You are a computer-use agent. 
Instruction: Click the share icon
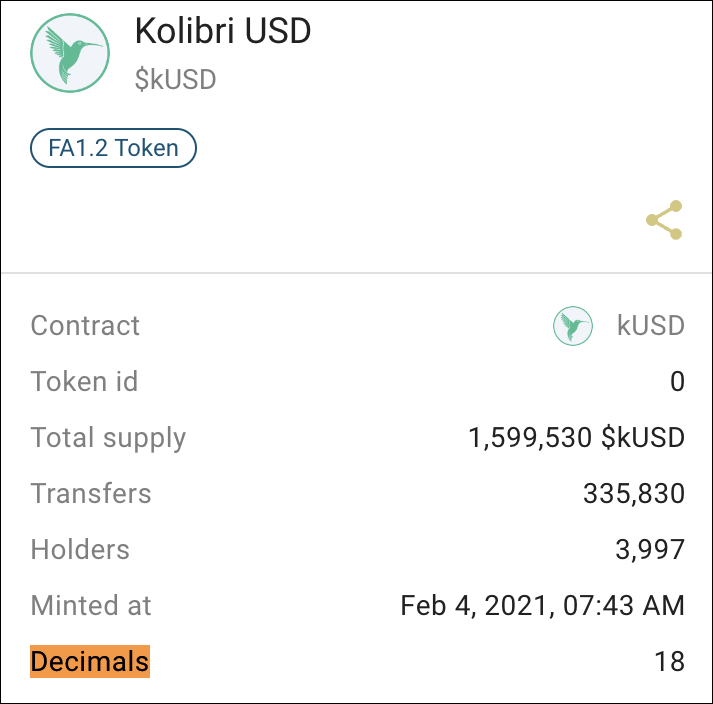pyautogui.click(x=664, y=220)
